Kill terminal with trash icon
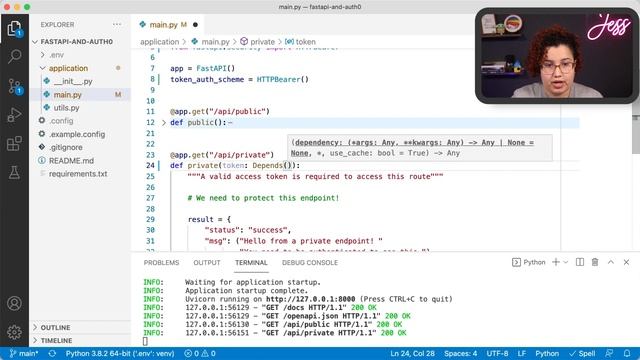640x360 pixels. coord(595,262)
